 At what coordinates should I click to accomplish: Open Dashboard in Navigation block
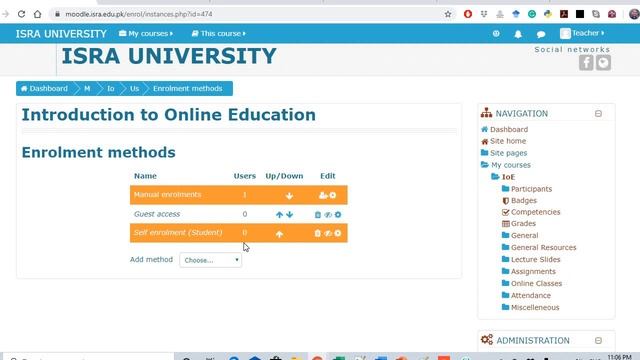coord(509,129)
